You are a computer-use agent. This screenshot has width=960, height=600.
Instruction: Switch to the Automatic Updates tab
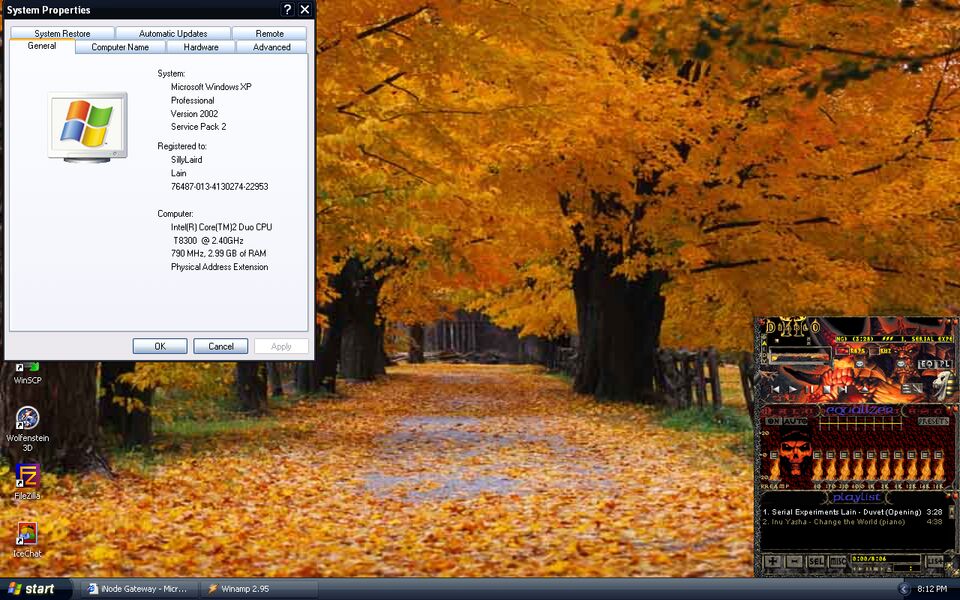pyautogui.click(x=173, y=33)
